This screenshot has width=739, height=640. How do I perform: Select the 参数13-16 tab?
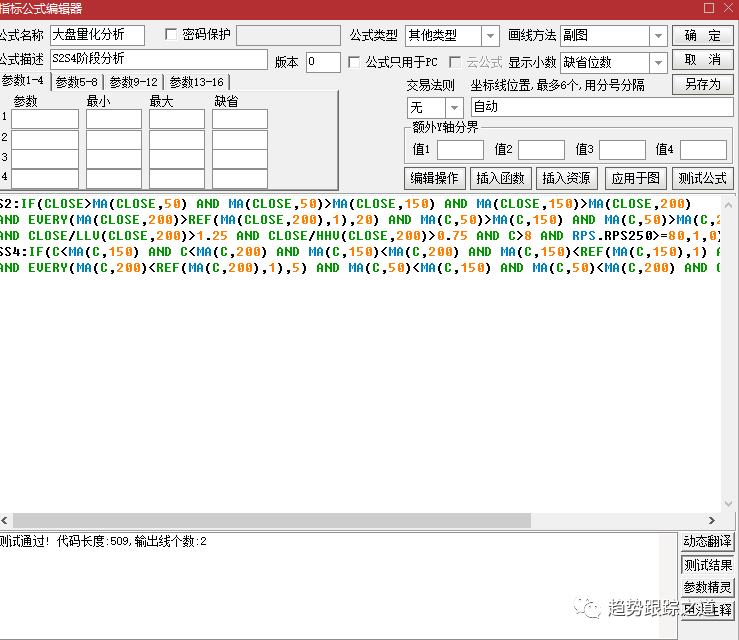click(x=196, y=82)
